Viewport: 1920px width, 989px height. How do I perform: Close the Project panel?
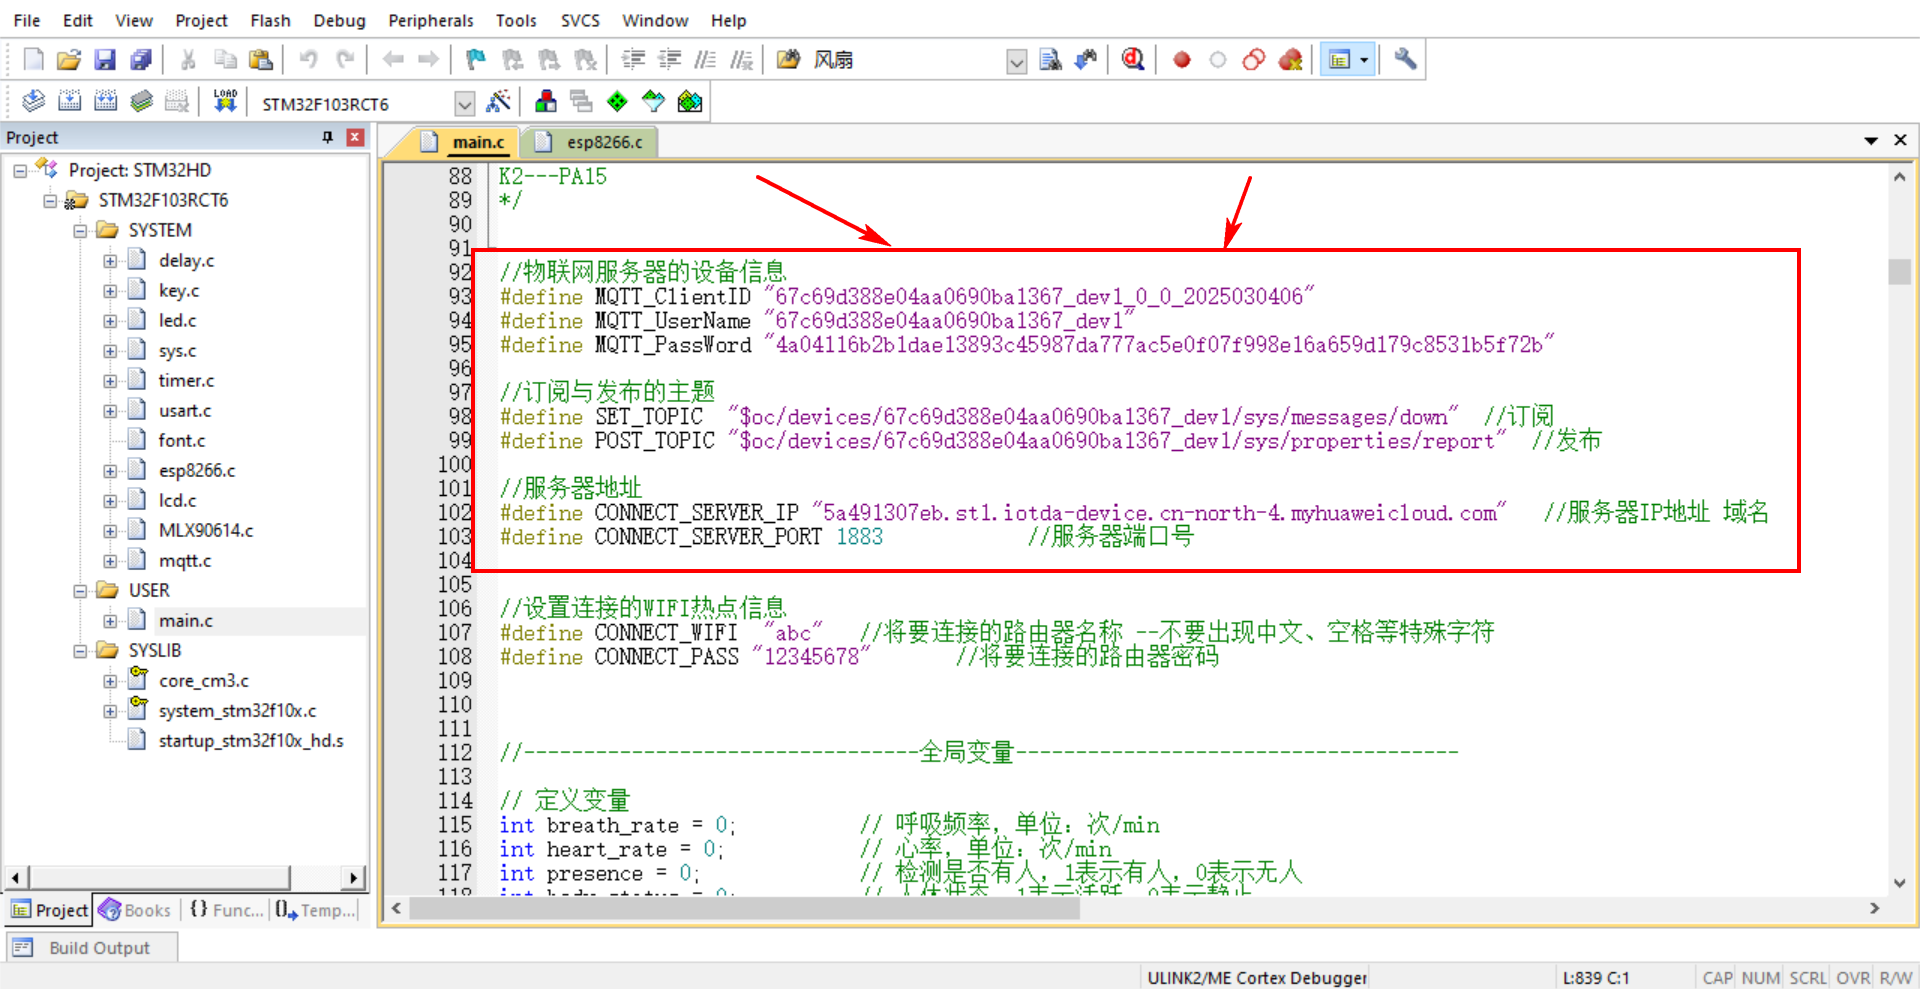tap(355, 137)
